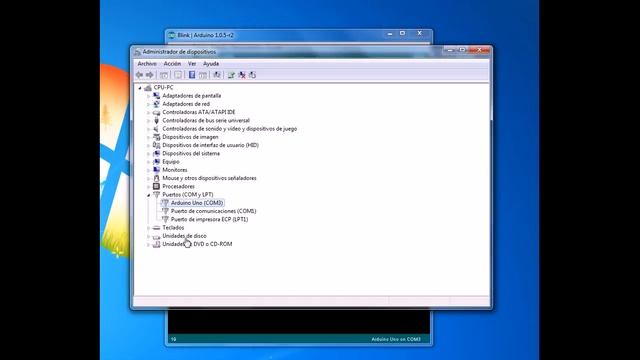Screen dimensions: 640x360
Task: Select Arduino Uno (COM3) device
Action: [x=197, y=202]
